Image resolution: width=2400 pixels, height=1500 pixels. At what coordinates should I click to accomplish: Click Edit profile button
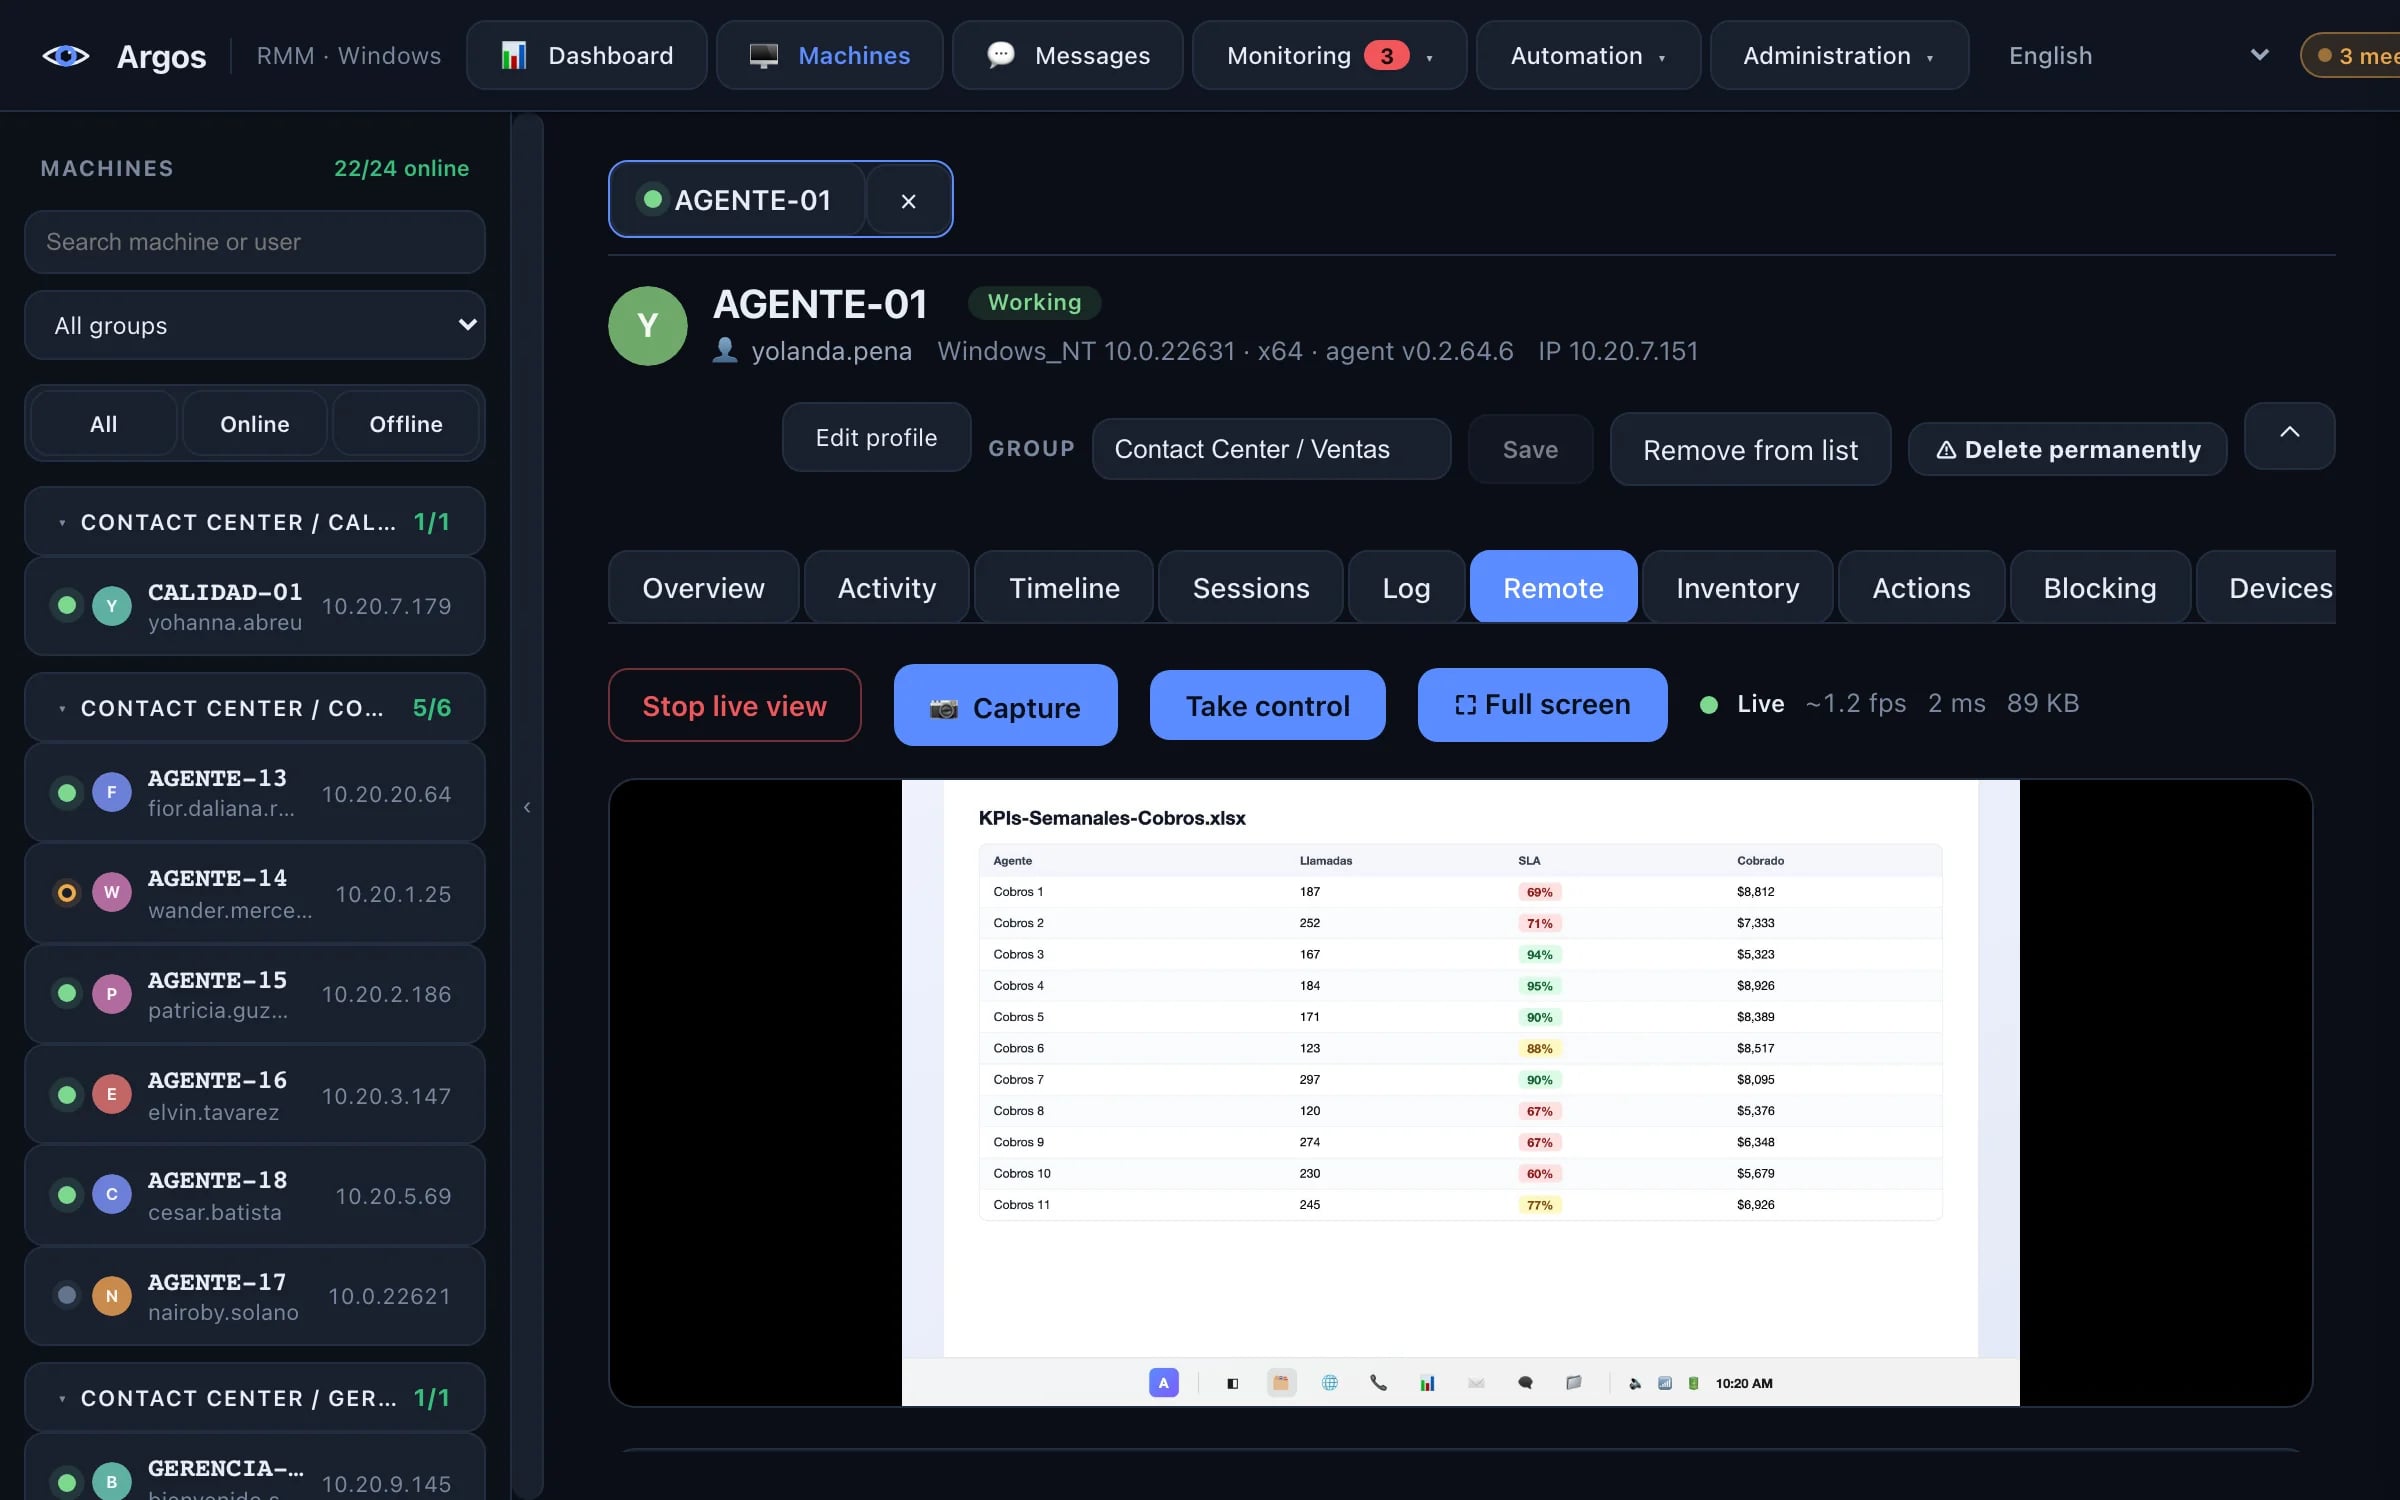[x=876, y=437]
